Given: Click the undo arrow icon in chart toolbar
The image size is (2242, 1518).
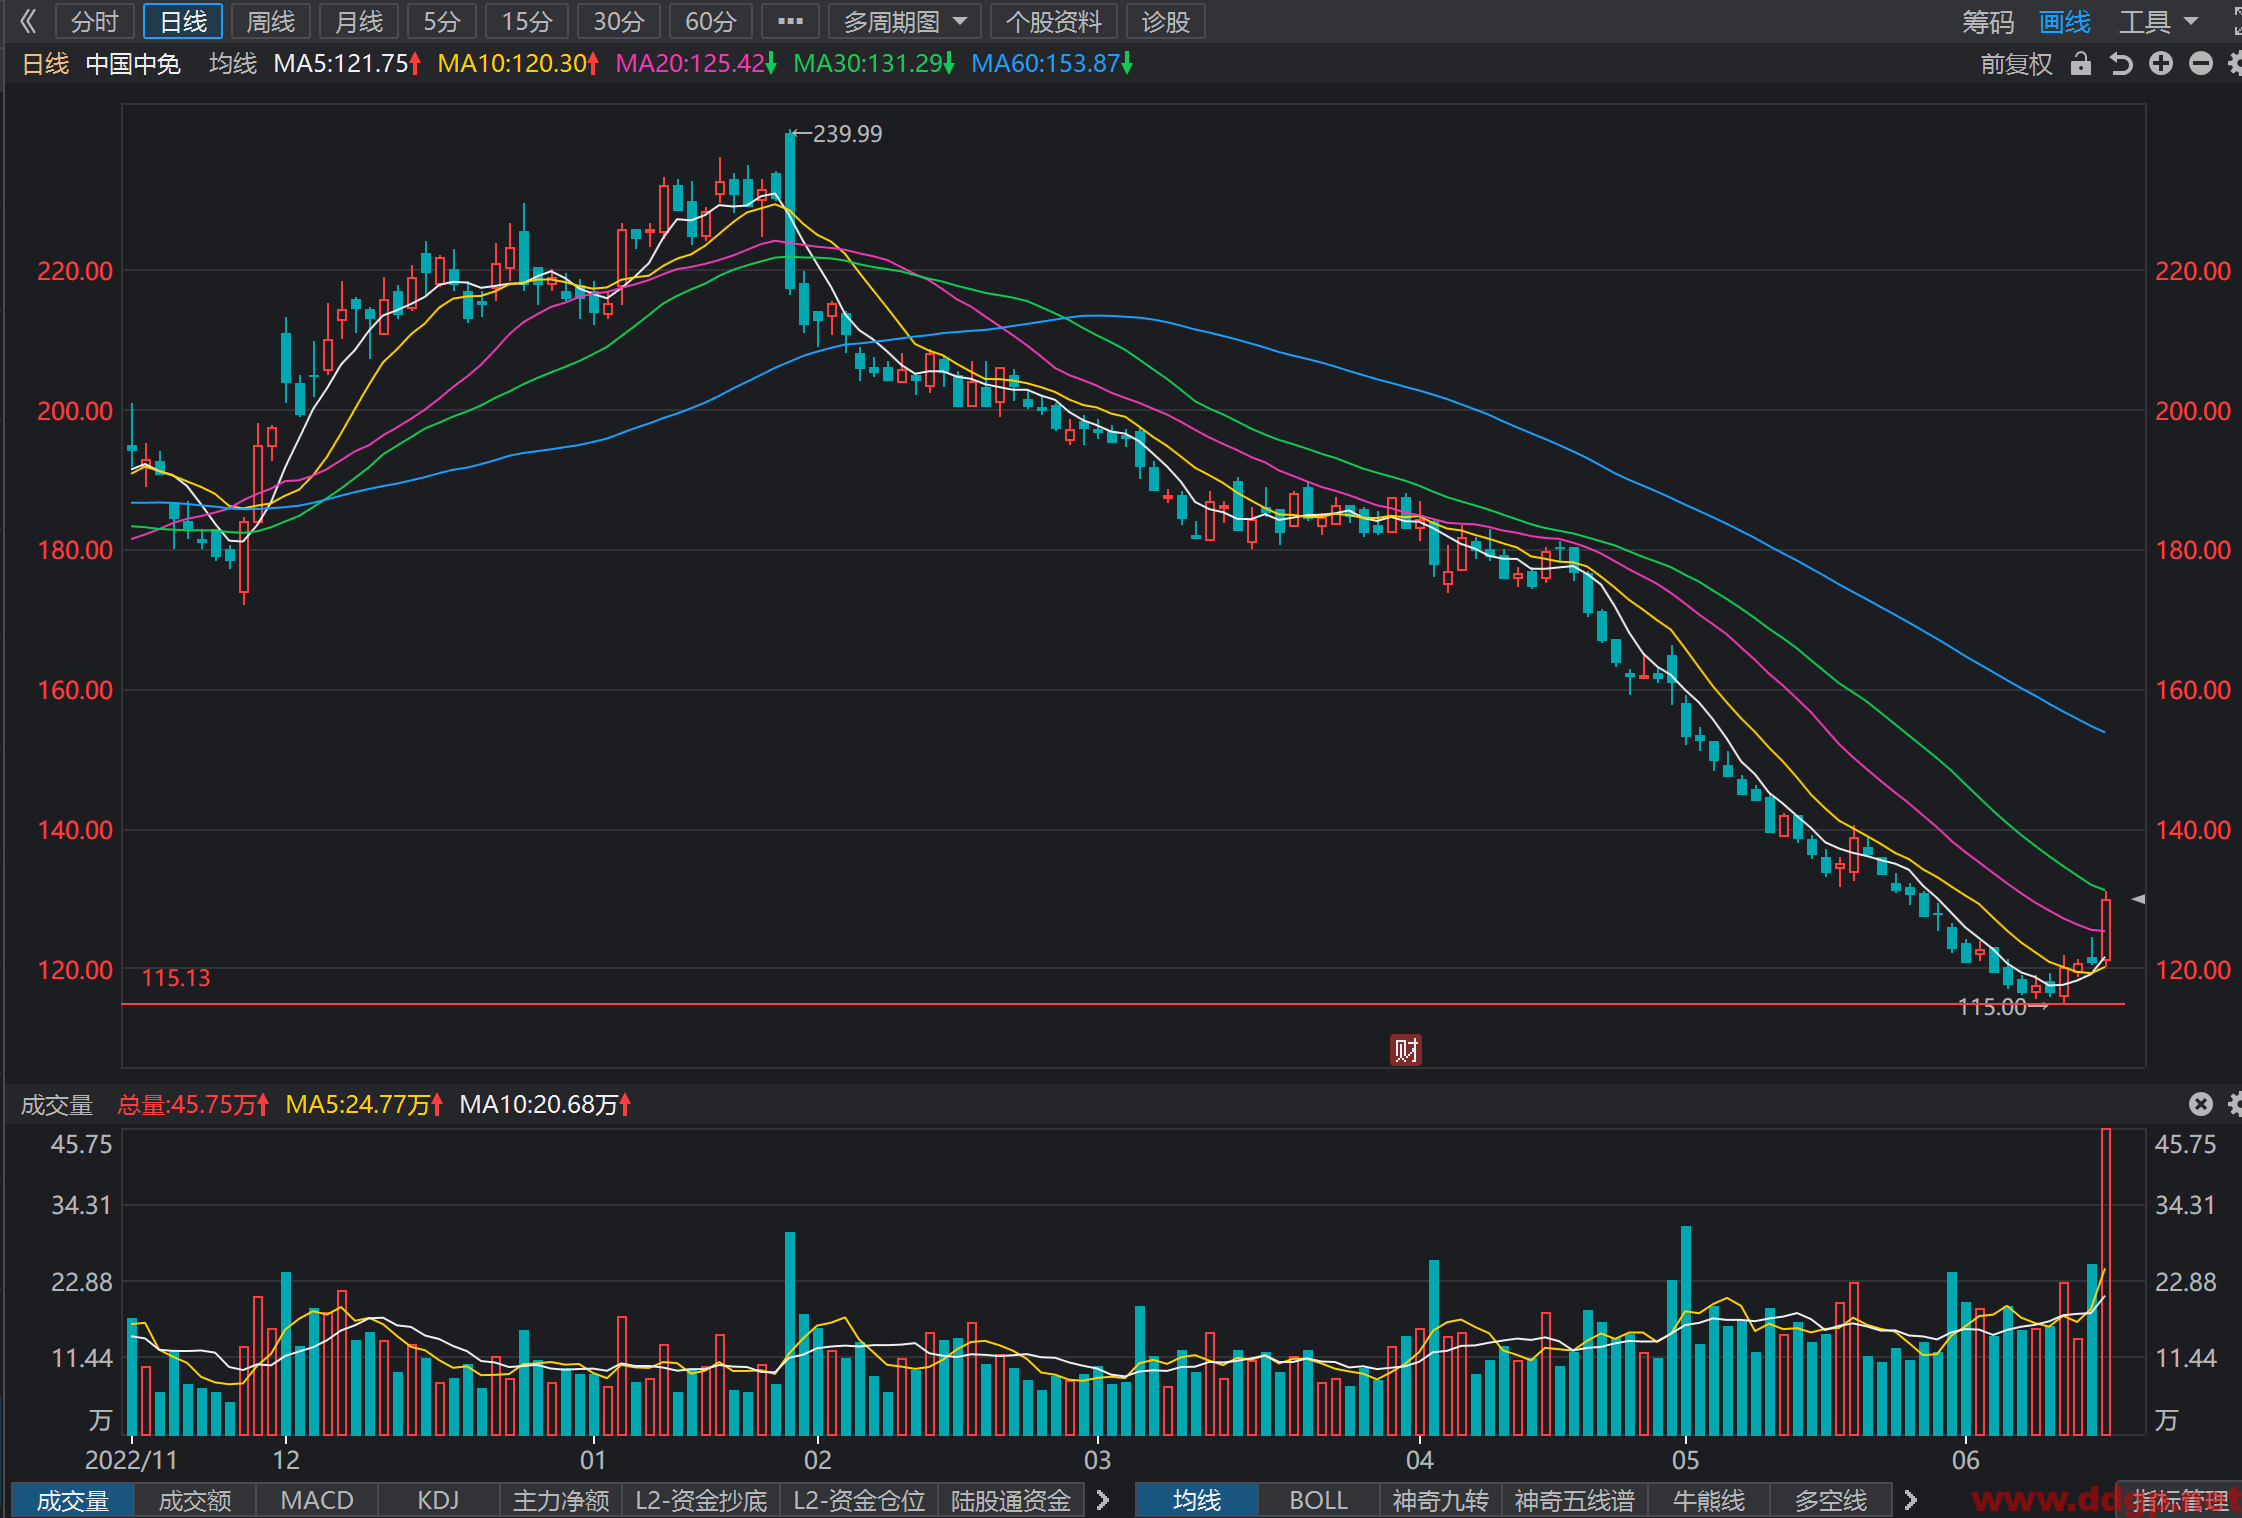Looking at the screenshot, I should 2121,64.
